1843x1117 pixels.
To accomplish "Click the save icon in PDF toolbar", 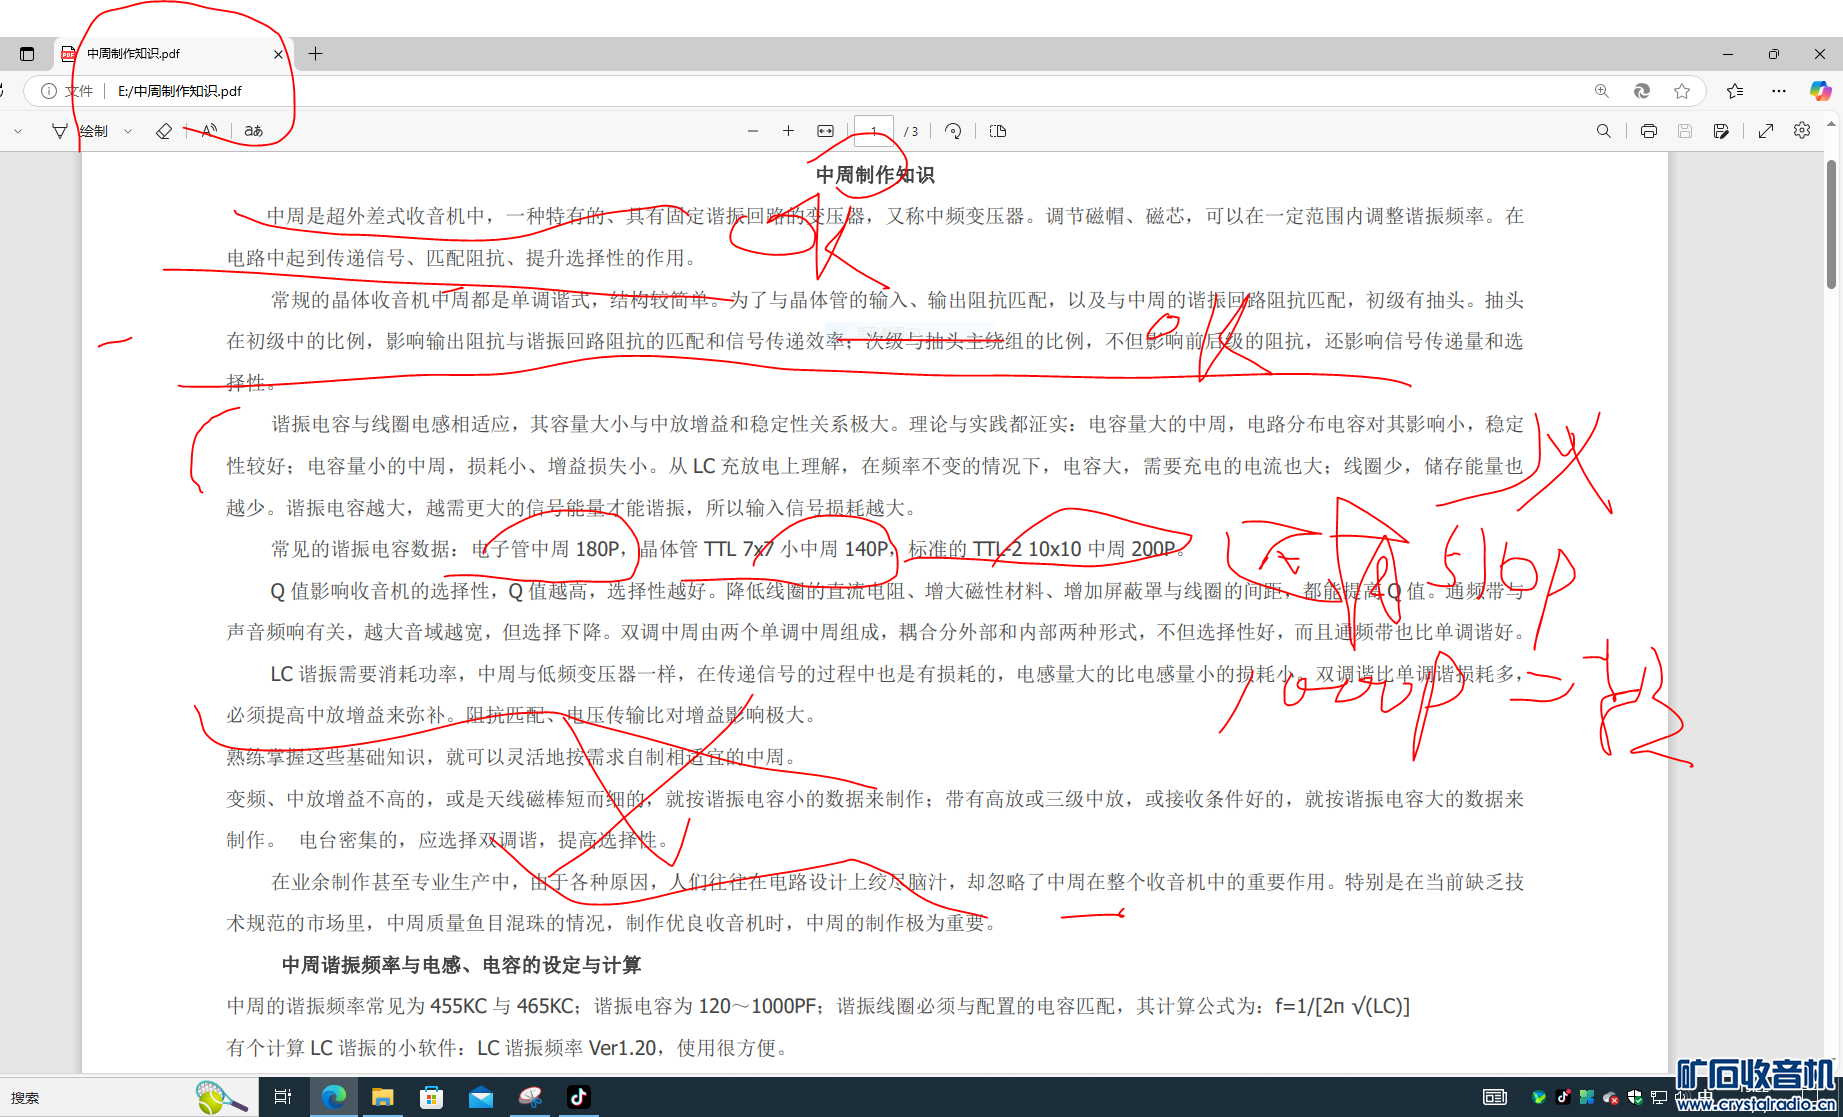I will pos(1685,131).
